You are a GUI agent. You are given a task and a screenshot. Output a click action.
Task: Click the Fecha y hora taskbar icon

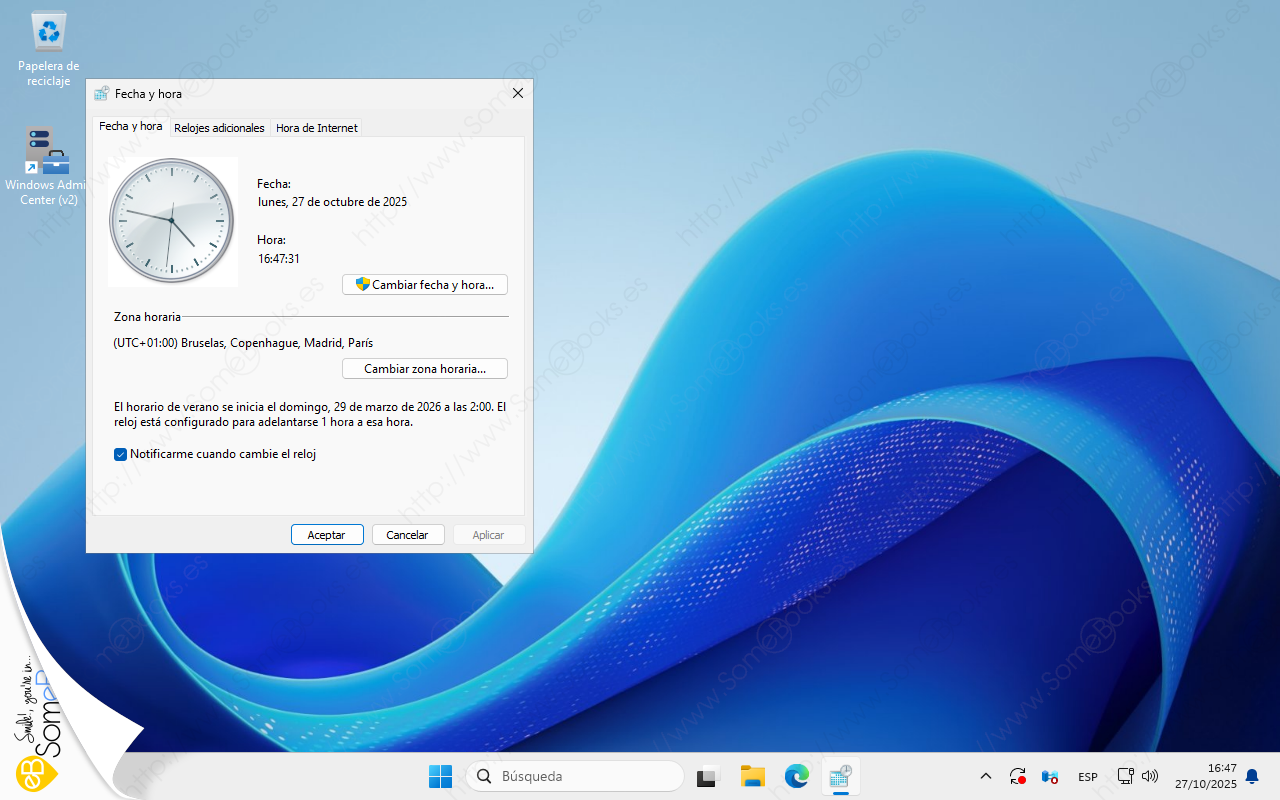click(x=840, y=776)
